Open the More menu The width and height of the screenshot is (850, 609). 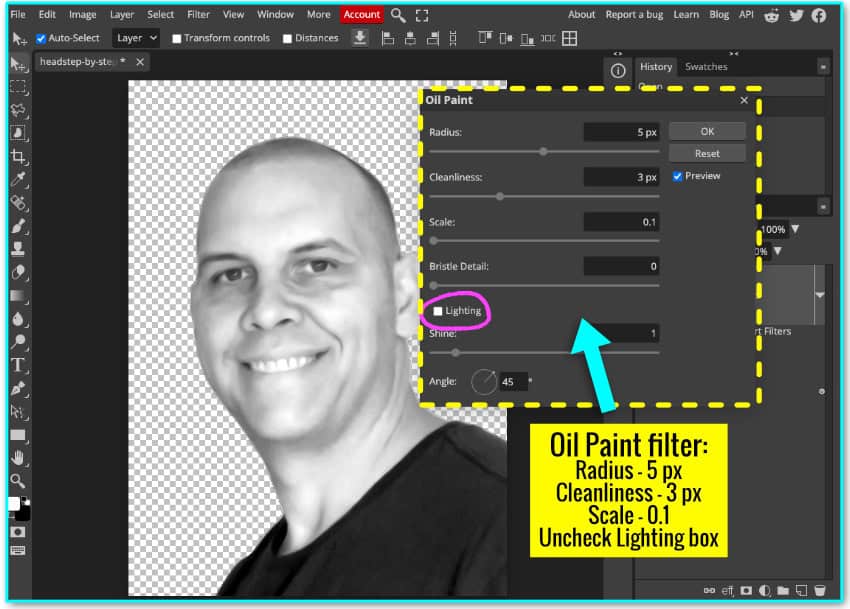coord(319,15)
